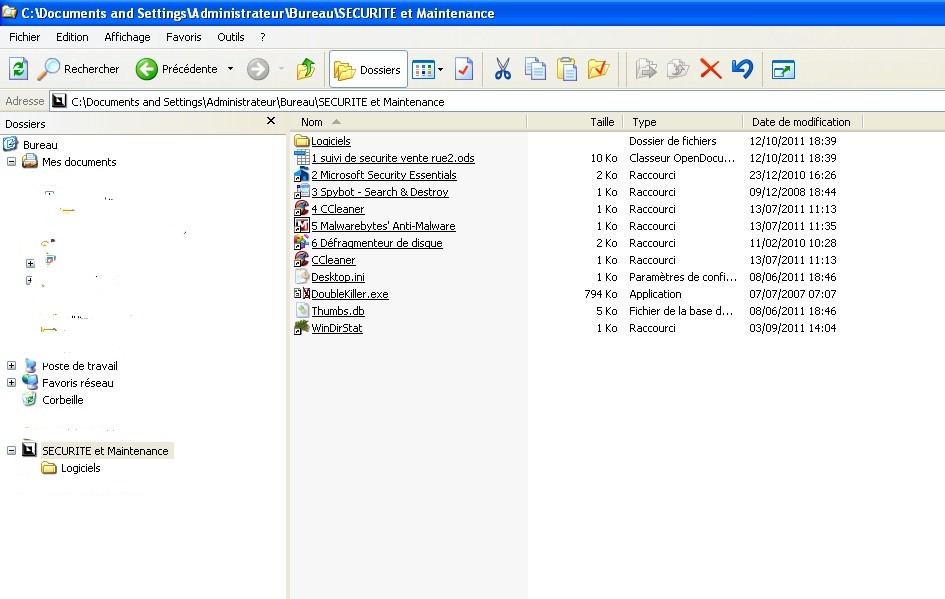Collapse the SECURITE et Maintenance tree node
The image size is (945, 599).
click(11, 451)
